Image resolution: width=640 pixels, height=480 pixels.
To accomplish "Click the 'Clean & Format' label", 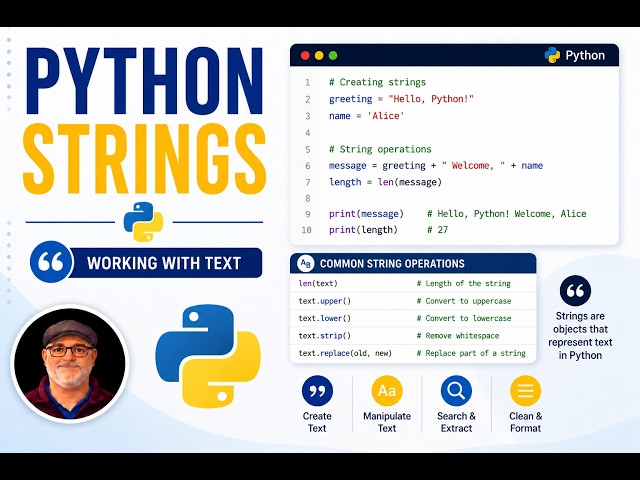I will (526, 422).
